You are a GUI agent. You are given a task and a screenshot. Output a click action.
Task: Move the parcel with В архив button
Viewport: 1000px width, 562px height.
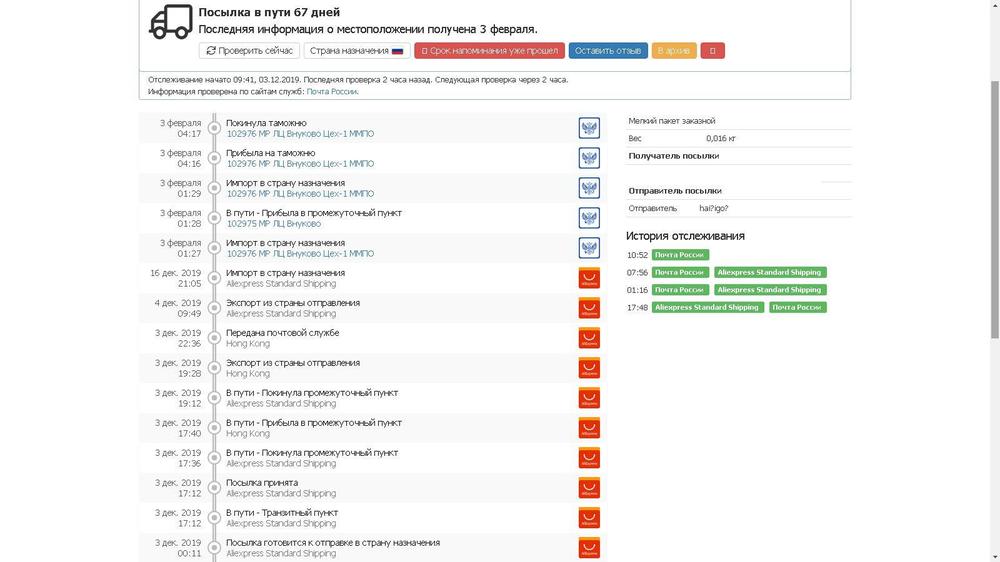(674, 51)
